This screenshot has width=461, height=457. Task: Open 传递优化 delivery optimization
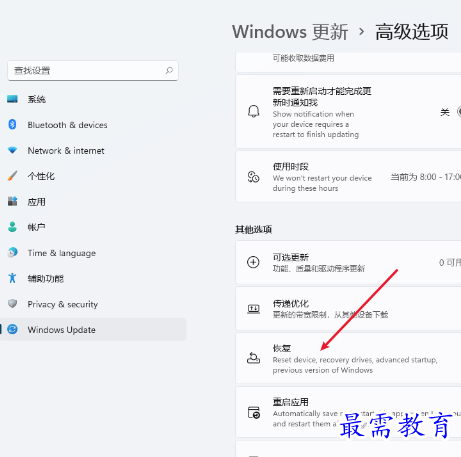(x=348, y=309)
